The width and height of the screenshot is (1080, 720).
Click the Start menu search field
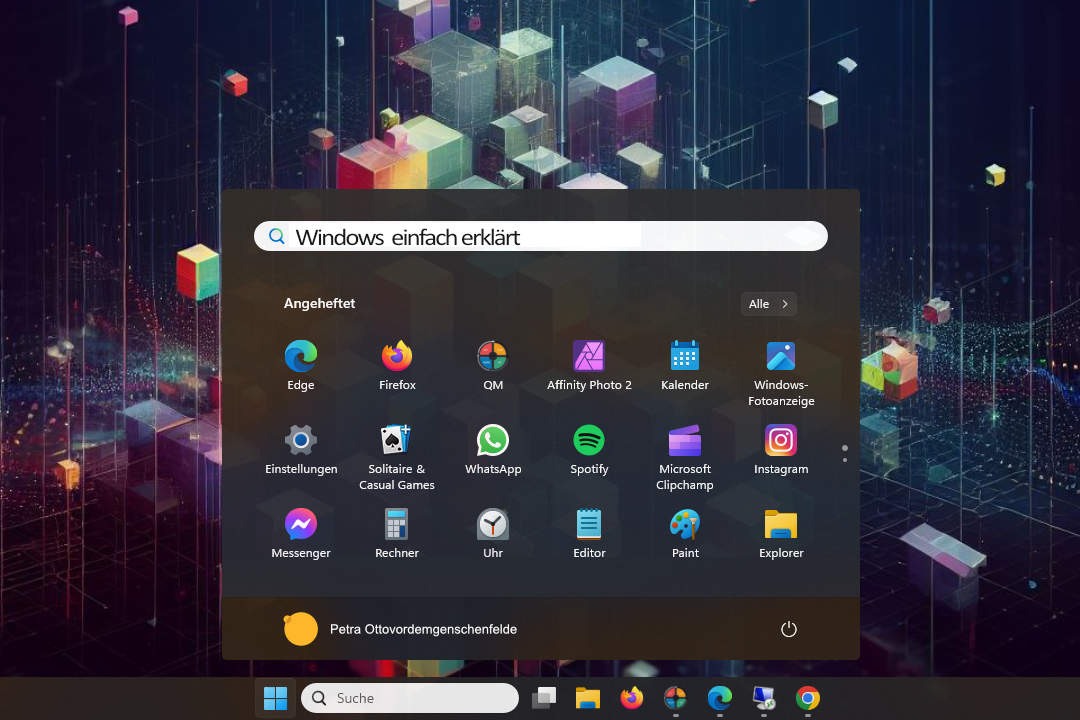coord(541,236)
